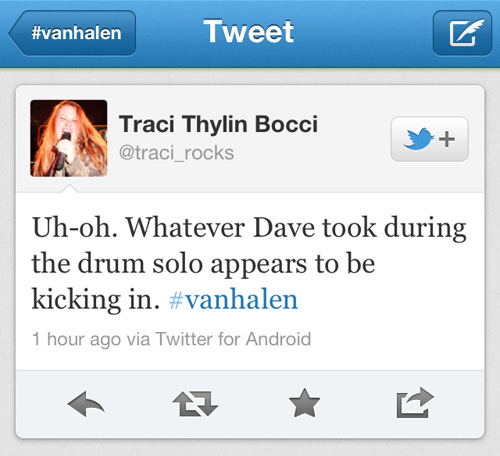This screenshot has height=456, width=500.
Task: Tap the word 'Dave' in the tweet
Action: point(284,228)
